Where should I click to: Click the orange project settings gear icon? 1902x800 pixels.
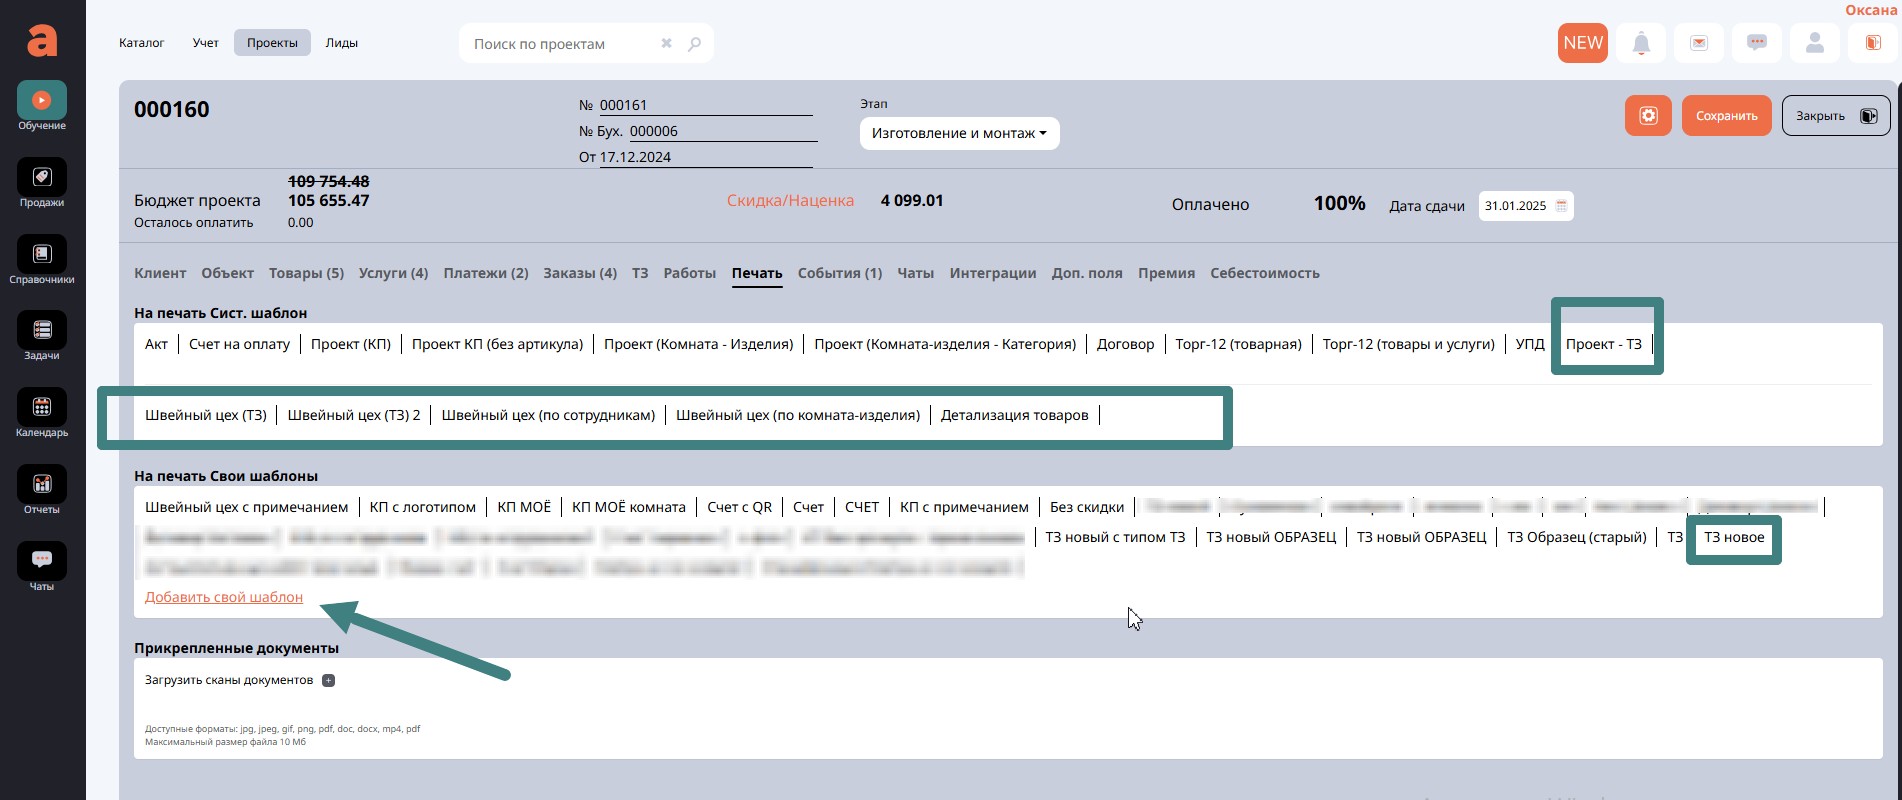pos(1648,116)
